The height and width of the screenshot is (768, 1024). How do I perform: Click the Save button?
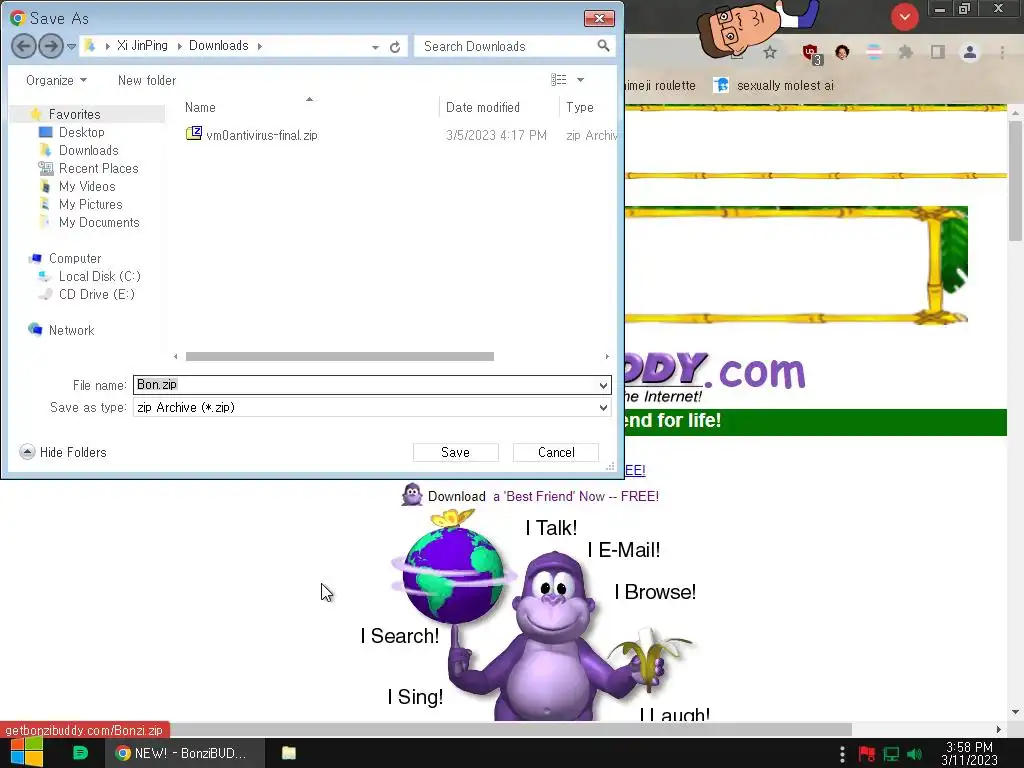455,453
